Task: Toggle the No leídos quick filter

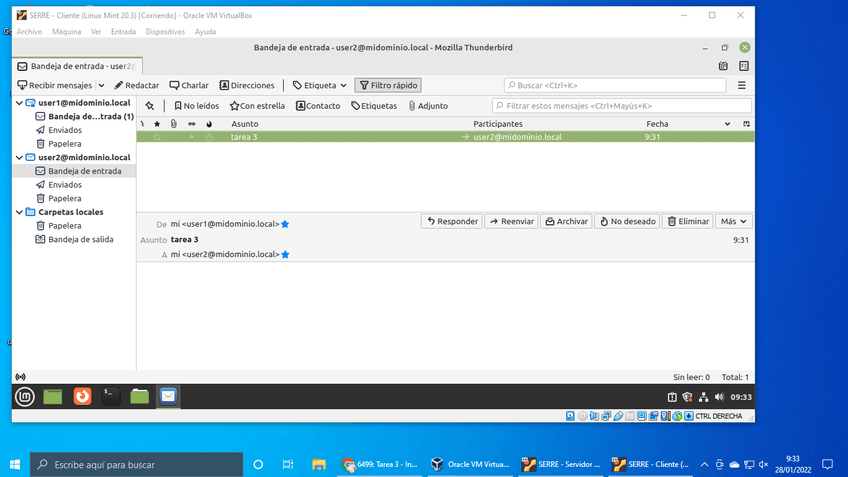Action: point(196,106)
